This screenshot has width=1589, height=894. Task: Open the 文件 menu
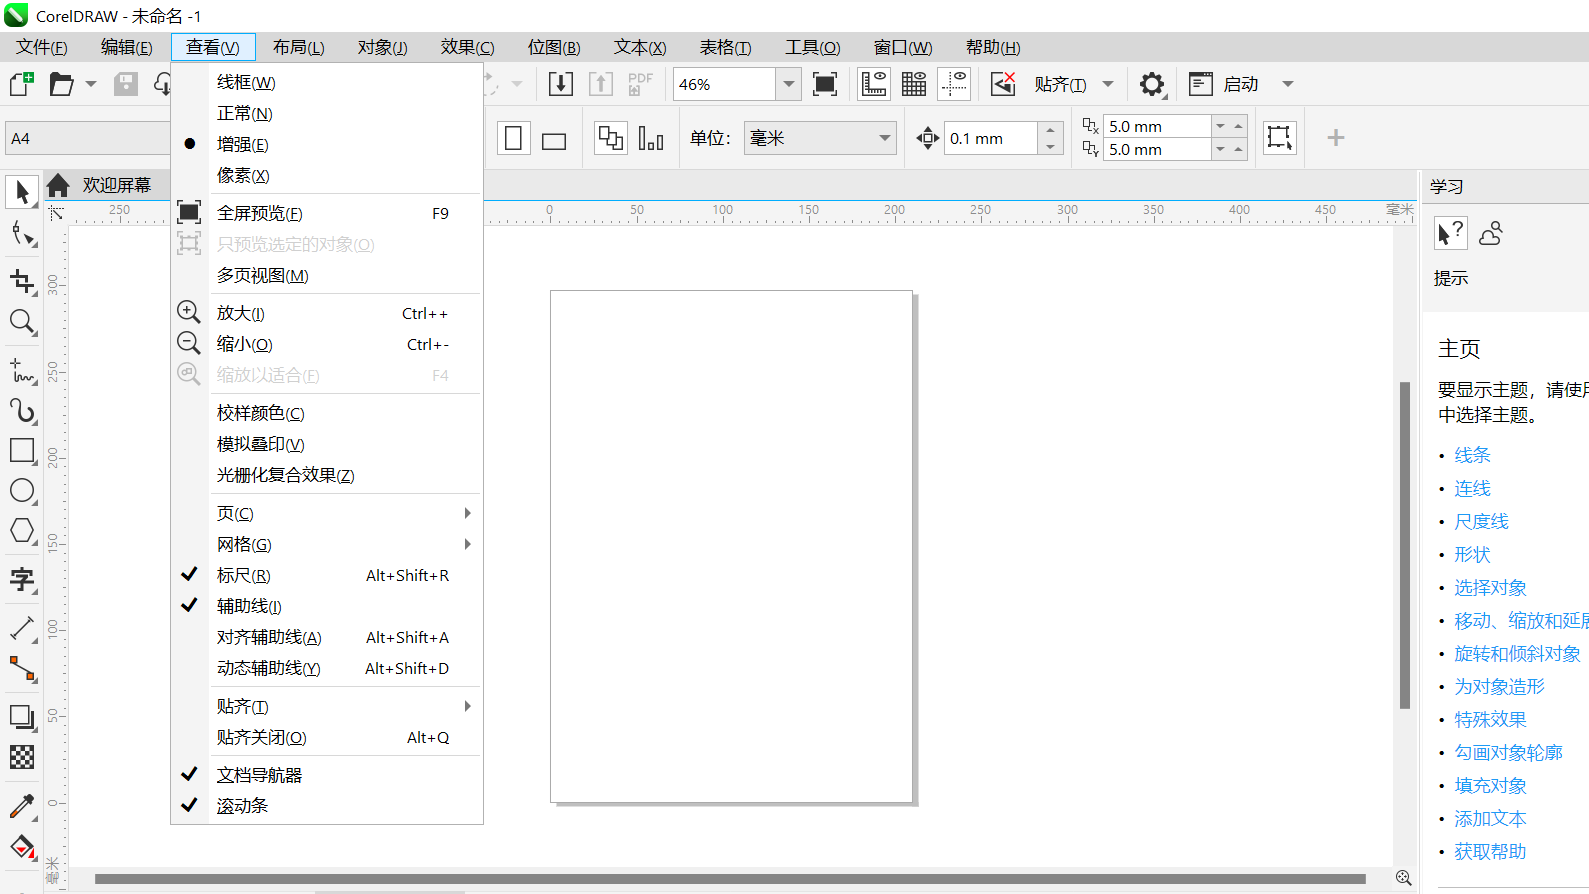tap(42, 47)
